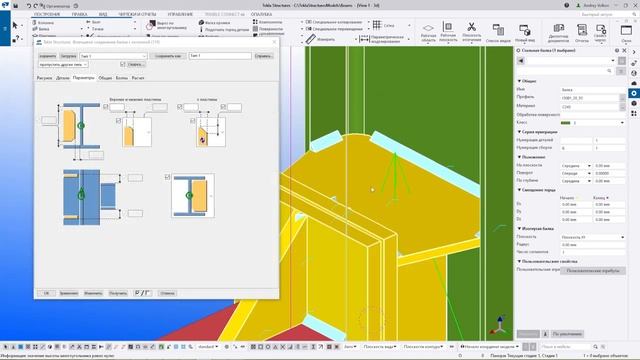This screenshot has width=640, height=360.
Task: Create a Новый вид new view
Action: point(524,33)
